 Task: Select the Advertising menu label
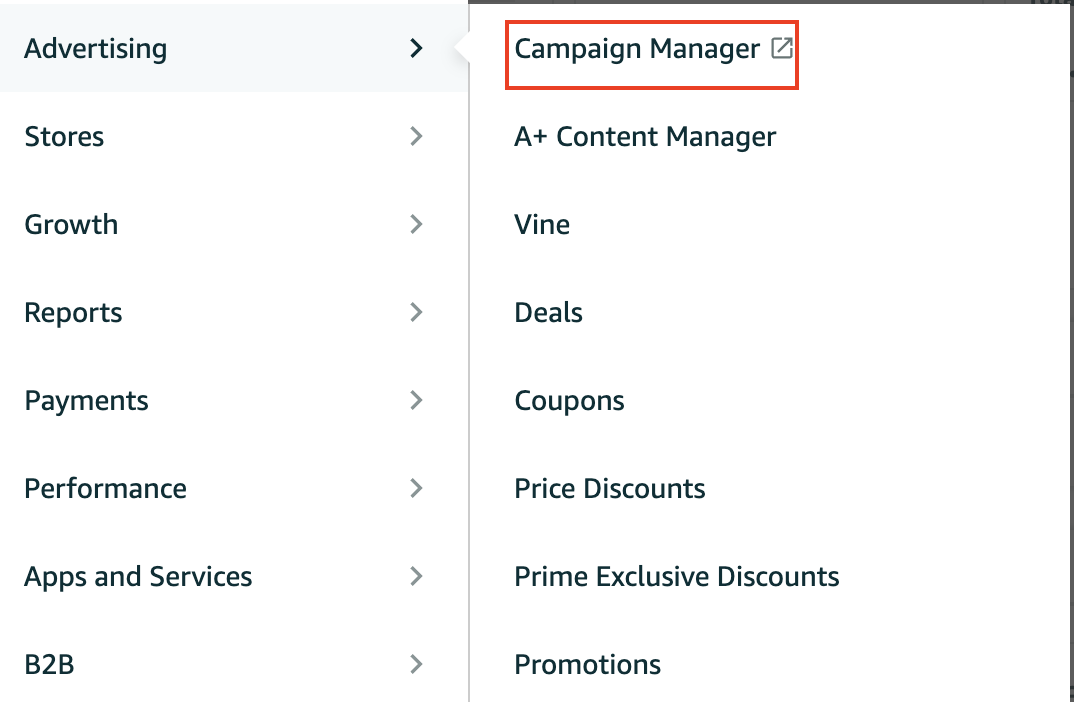point(96,48)
